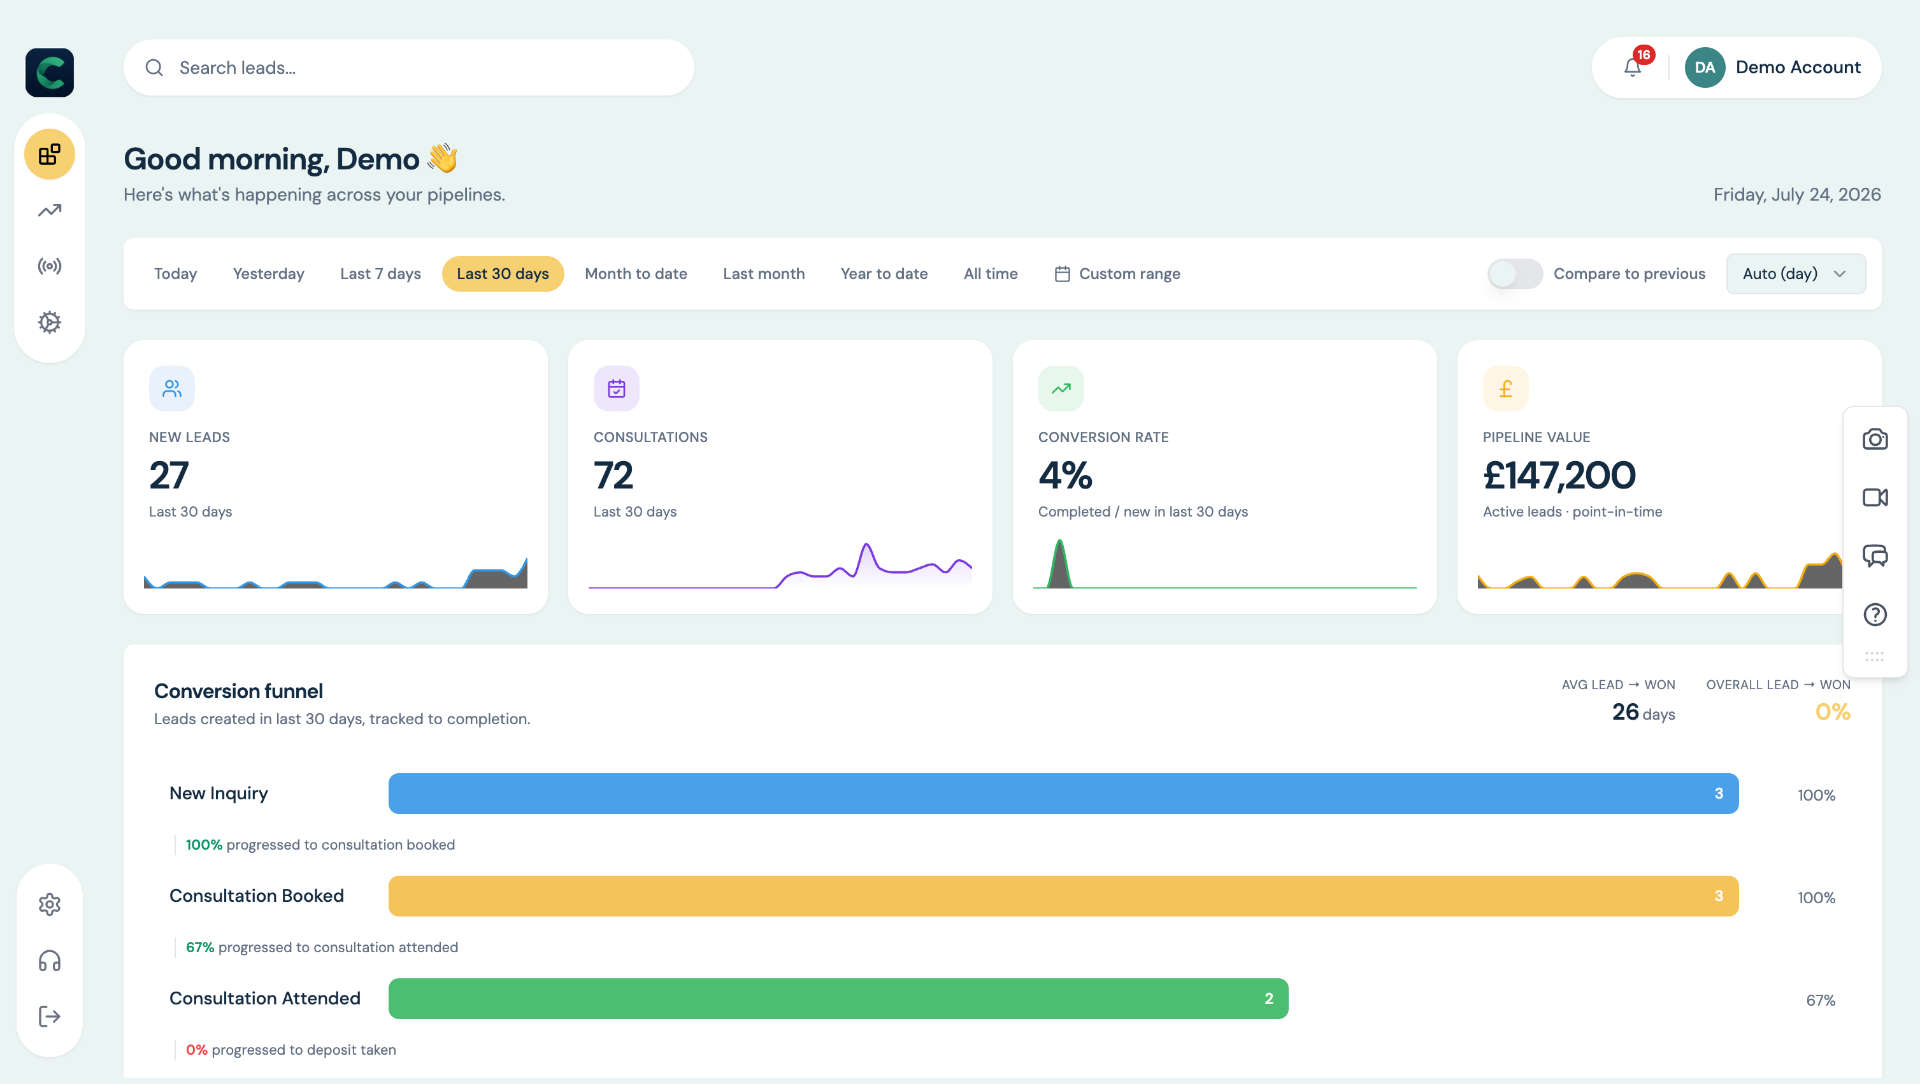The height and width of the screenshot is (1084, 1920).
Task: Open the chat bubbles feedback icon
Action: [1875, 556]
